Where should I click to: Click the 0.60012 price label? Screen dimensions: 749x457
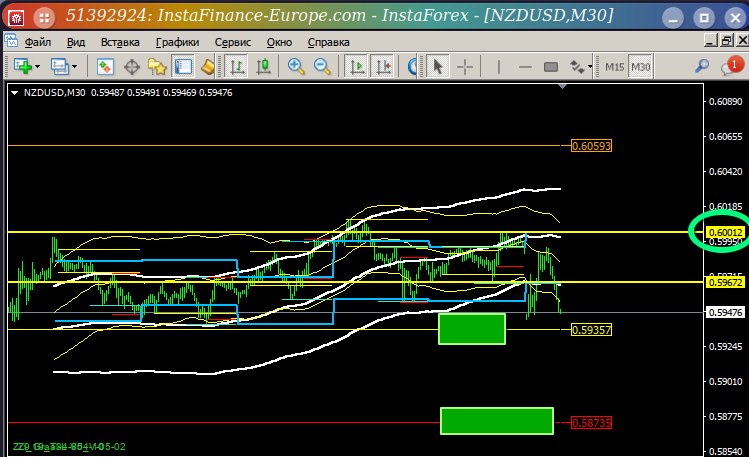726,233
